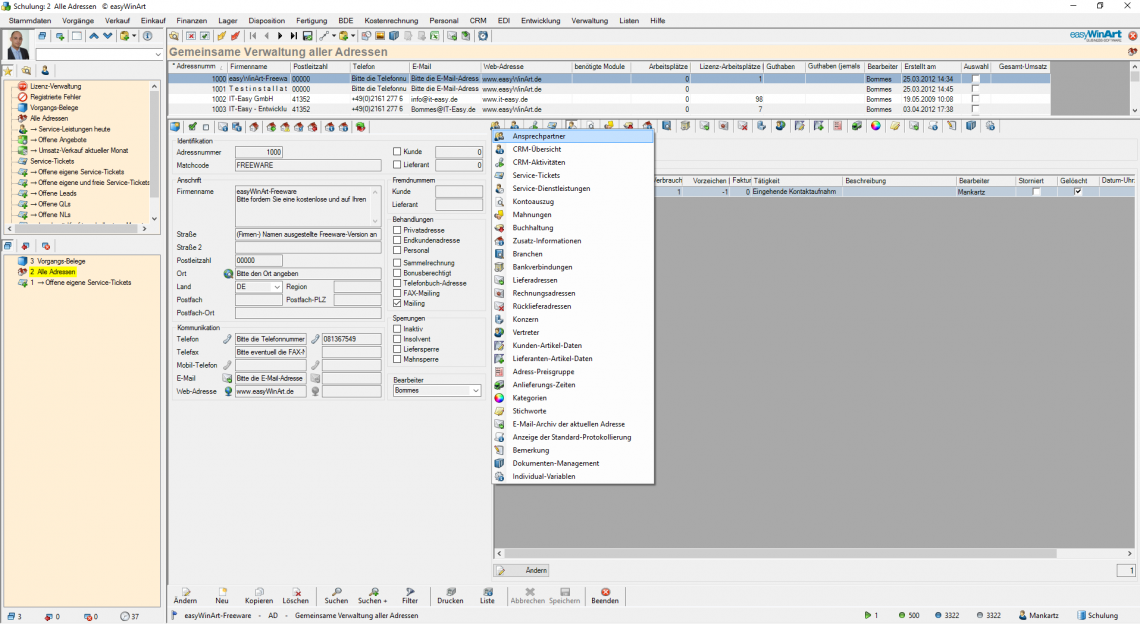Viewport: 1140px width, 624px height.
Task: Click into the Matchcode field
Action: click(x=308, y=164)
